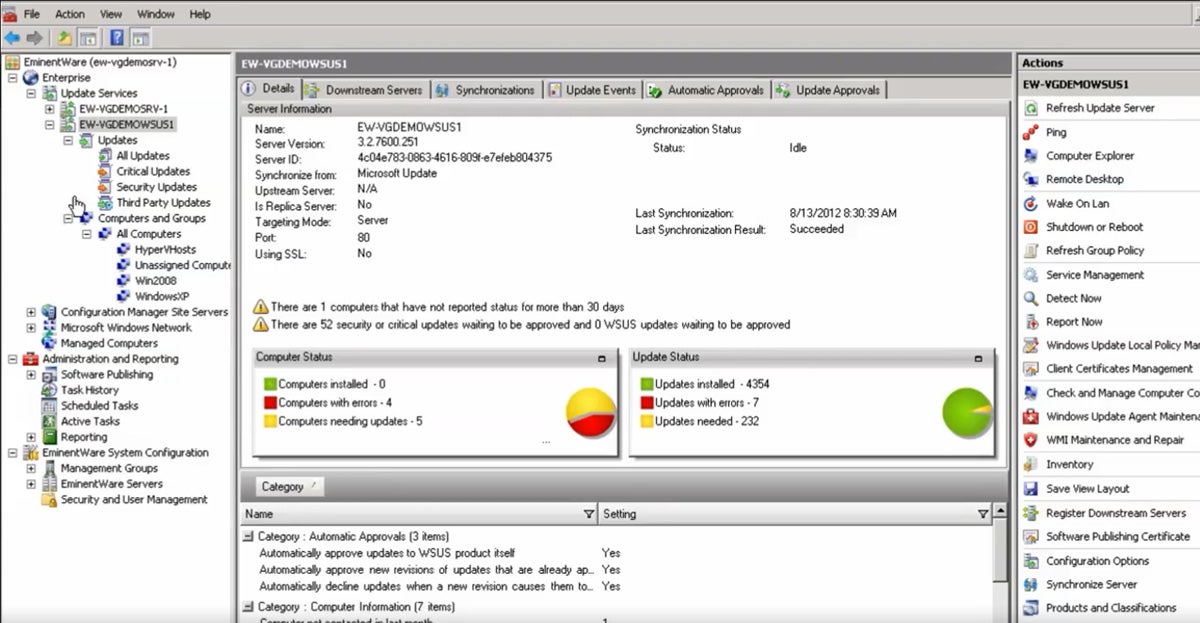
Task: Click the Security and User Management lock icon
Action: (49, 500)
